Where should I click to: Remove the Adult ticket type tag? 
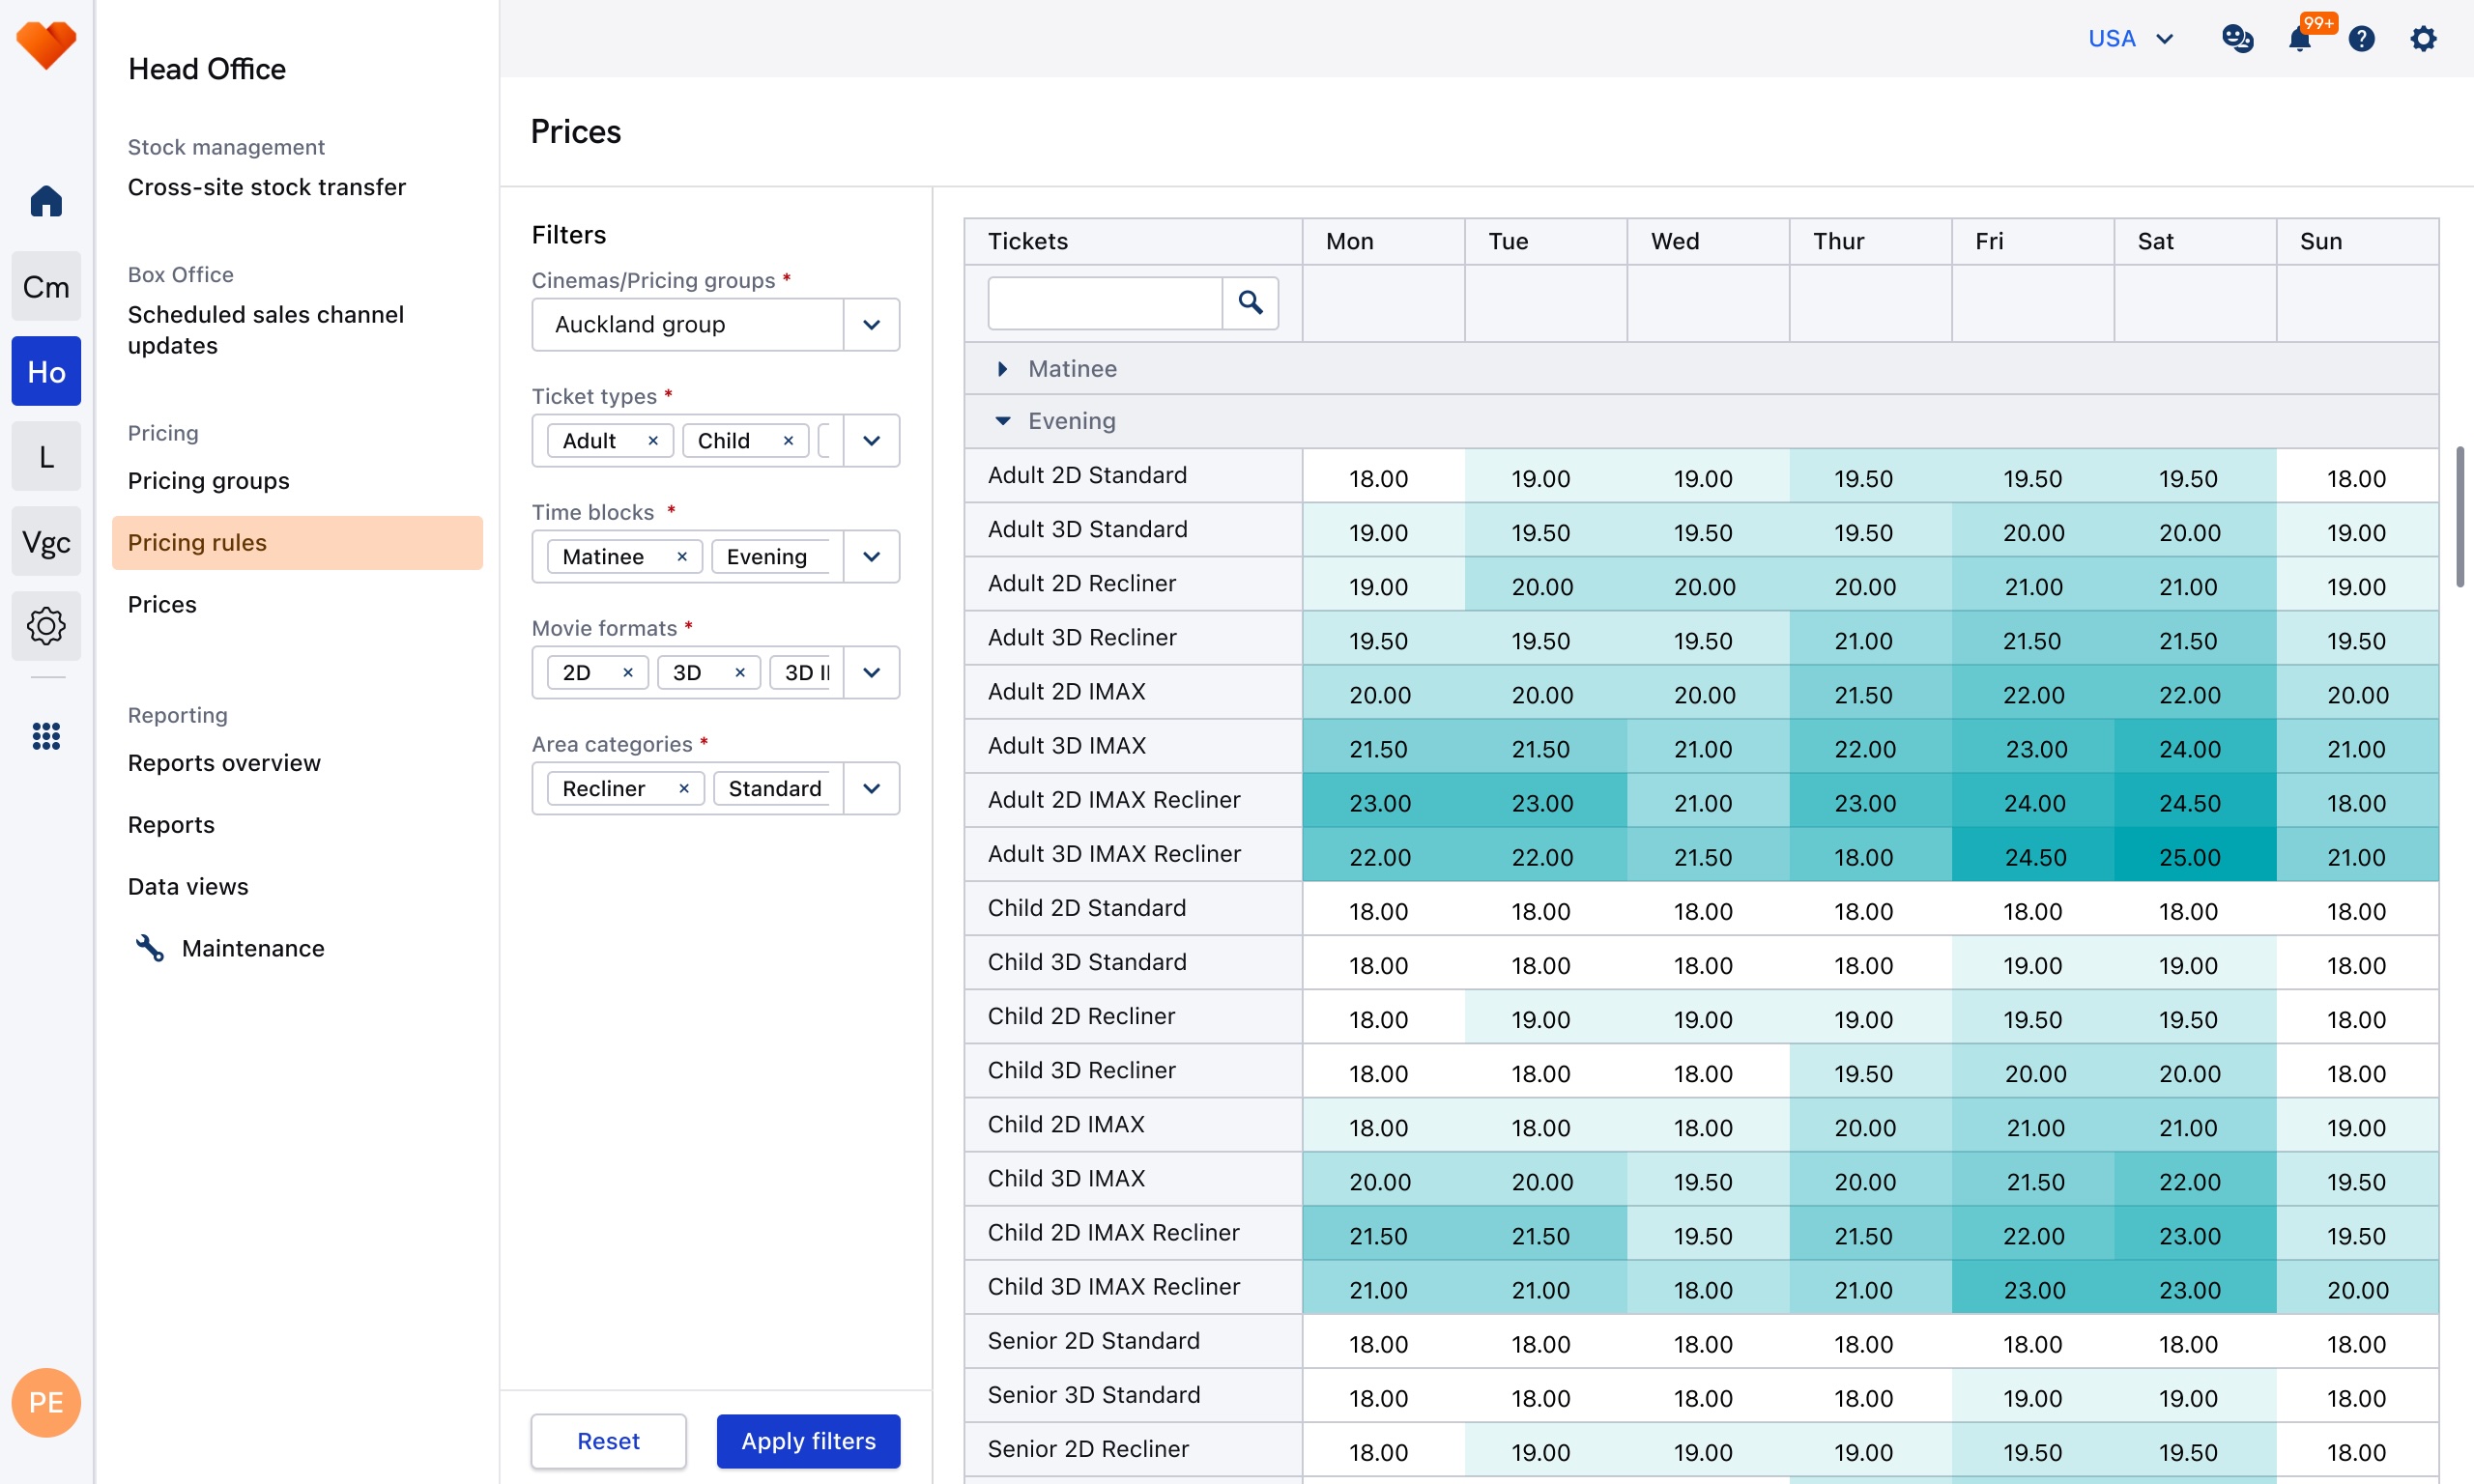point(653,441)
